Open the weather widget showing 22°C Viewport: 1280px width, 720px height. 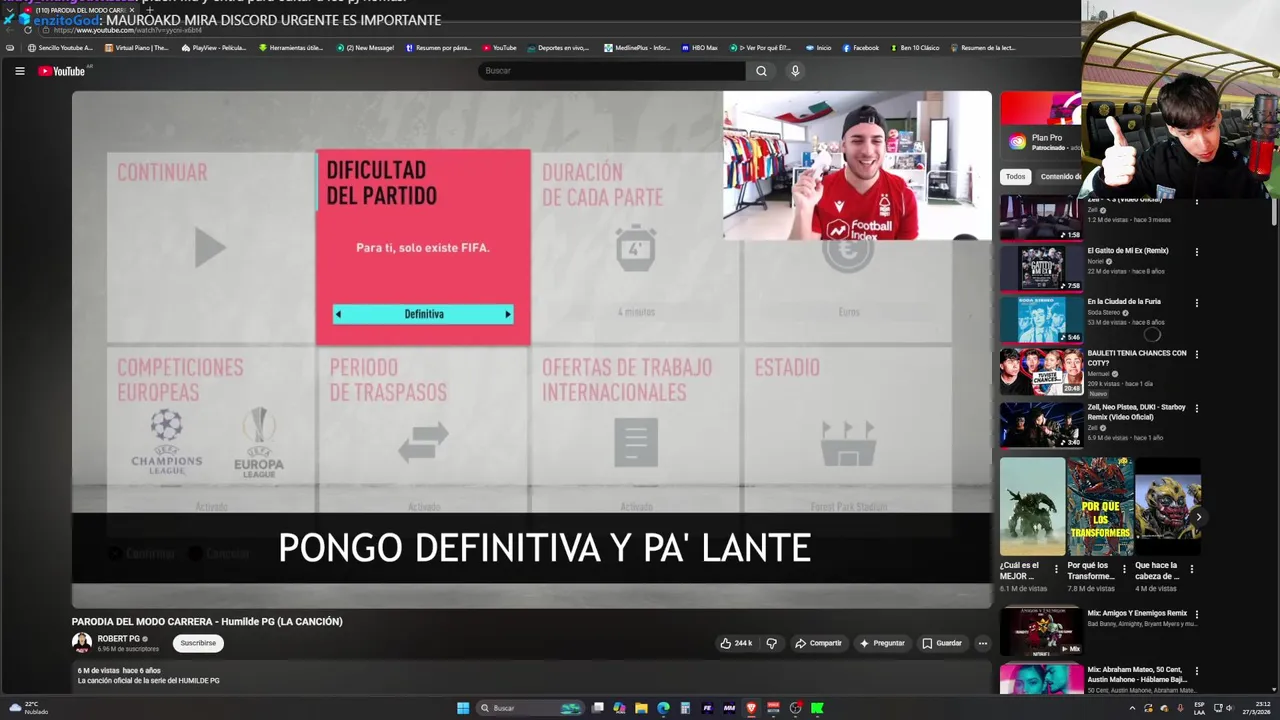[28, 708]
